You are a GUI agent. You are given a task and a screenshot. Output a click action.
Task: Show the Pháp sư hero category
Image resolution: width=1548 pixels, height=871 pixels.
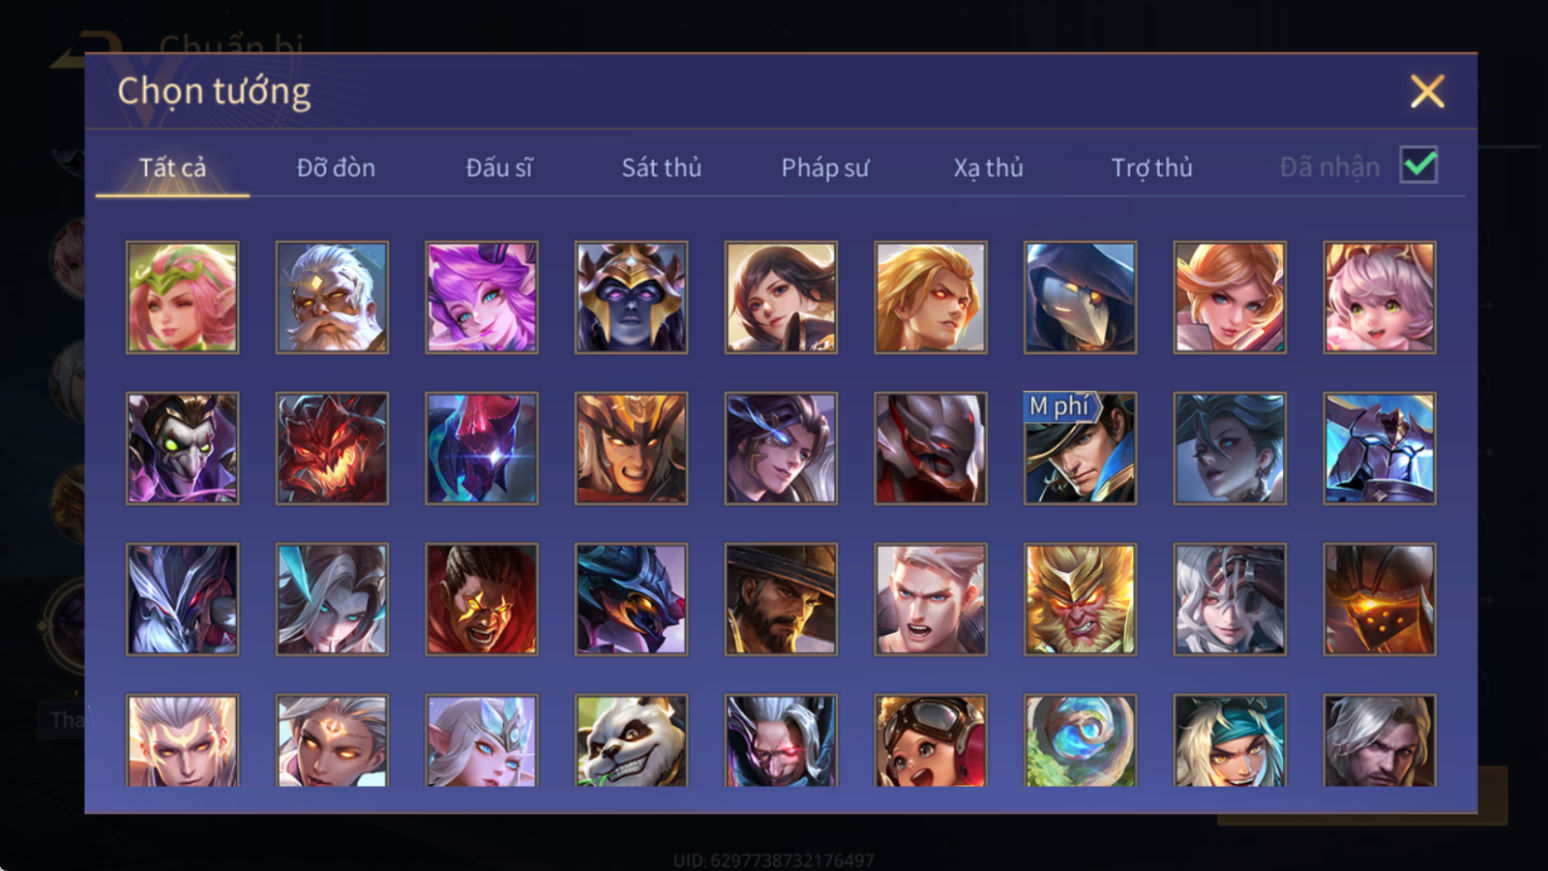pyautogui.click(x=825, y=168)
